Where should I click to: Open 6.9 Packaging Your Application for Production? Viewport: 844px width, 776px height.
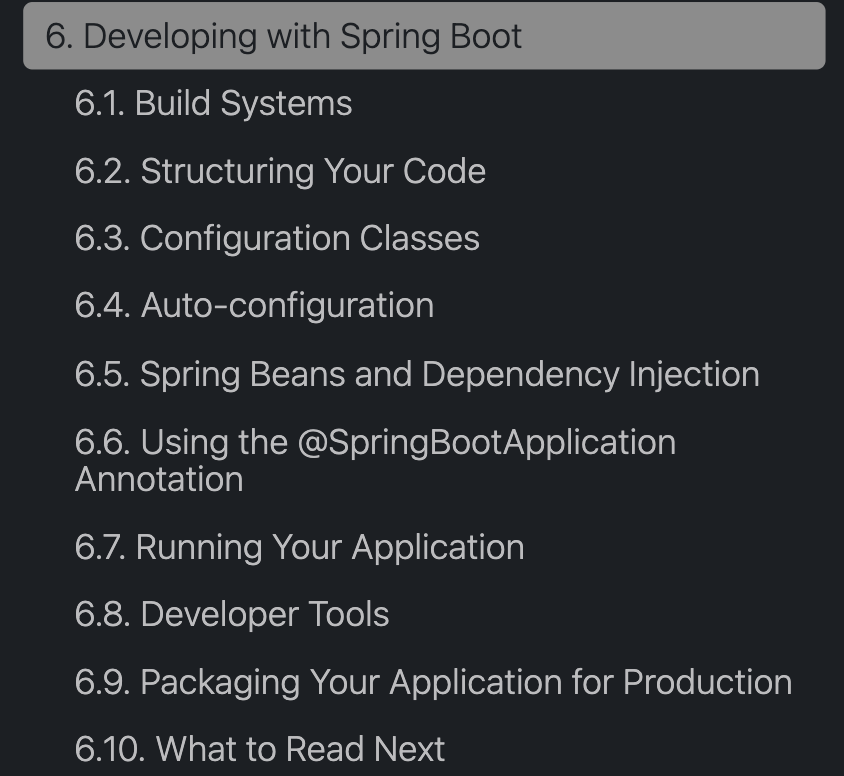[x=433, y=682]
